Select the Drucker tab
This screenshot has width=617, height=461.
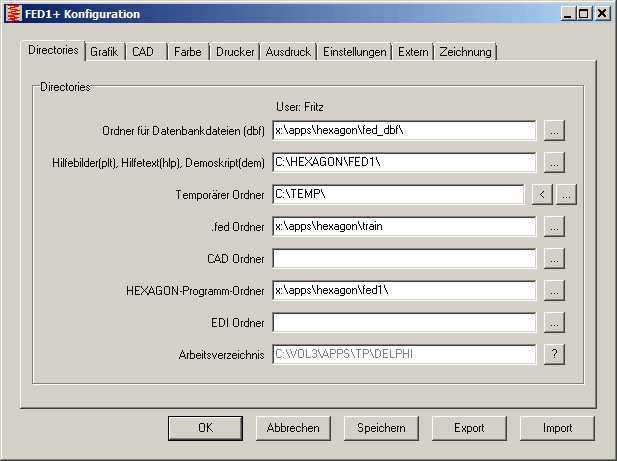(x=235, y=52)
